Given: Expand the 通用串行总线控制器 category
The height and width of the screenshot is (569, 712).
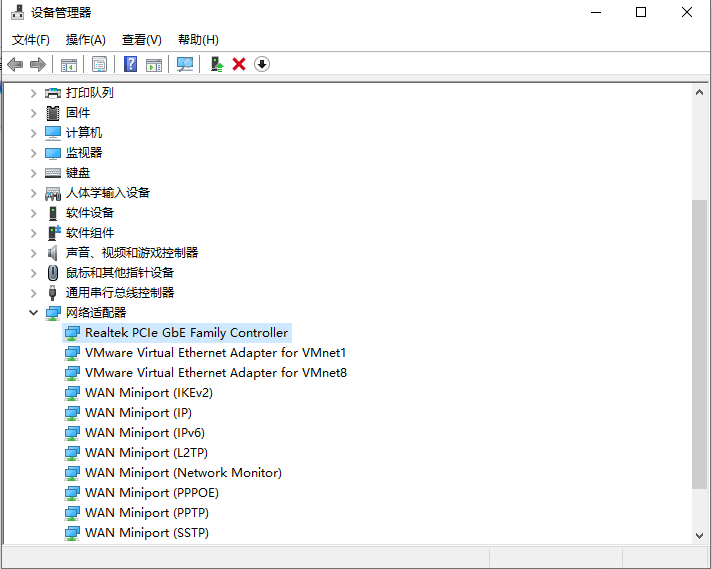Looking at the screenshot, I should (33, 293).
